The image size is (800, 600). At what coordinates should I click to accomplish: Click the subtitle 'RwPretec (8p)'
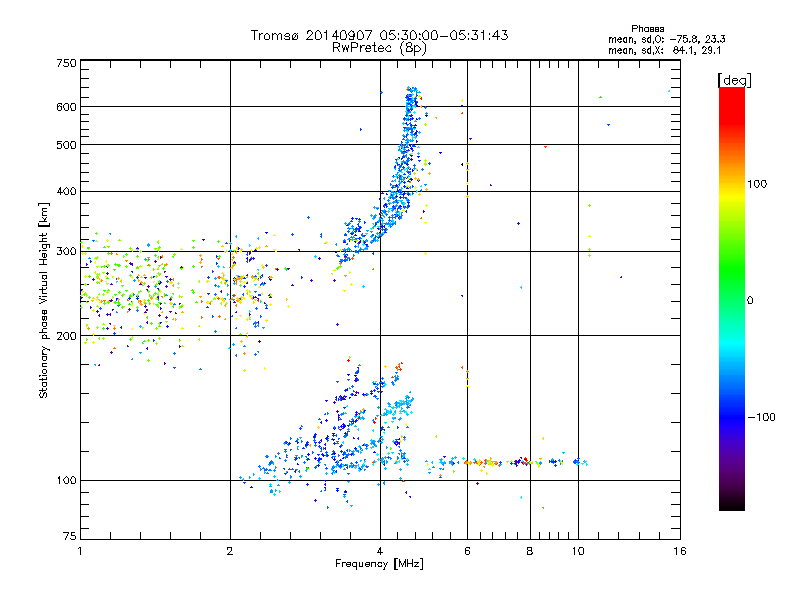point(379,48)
